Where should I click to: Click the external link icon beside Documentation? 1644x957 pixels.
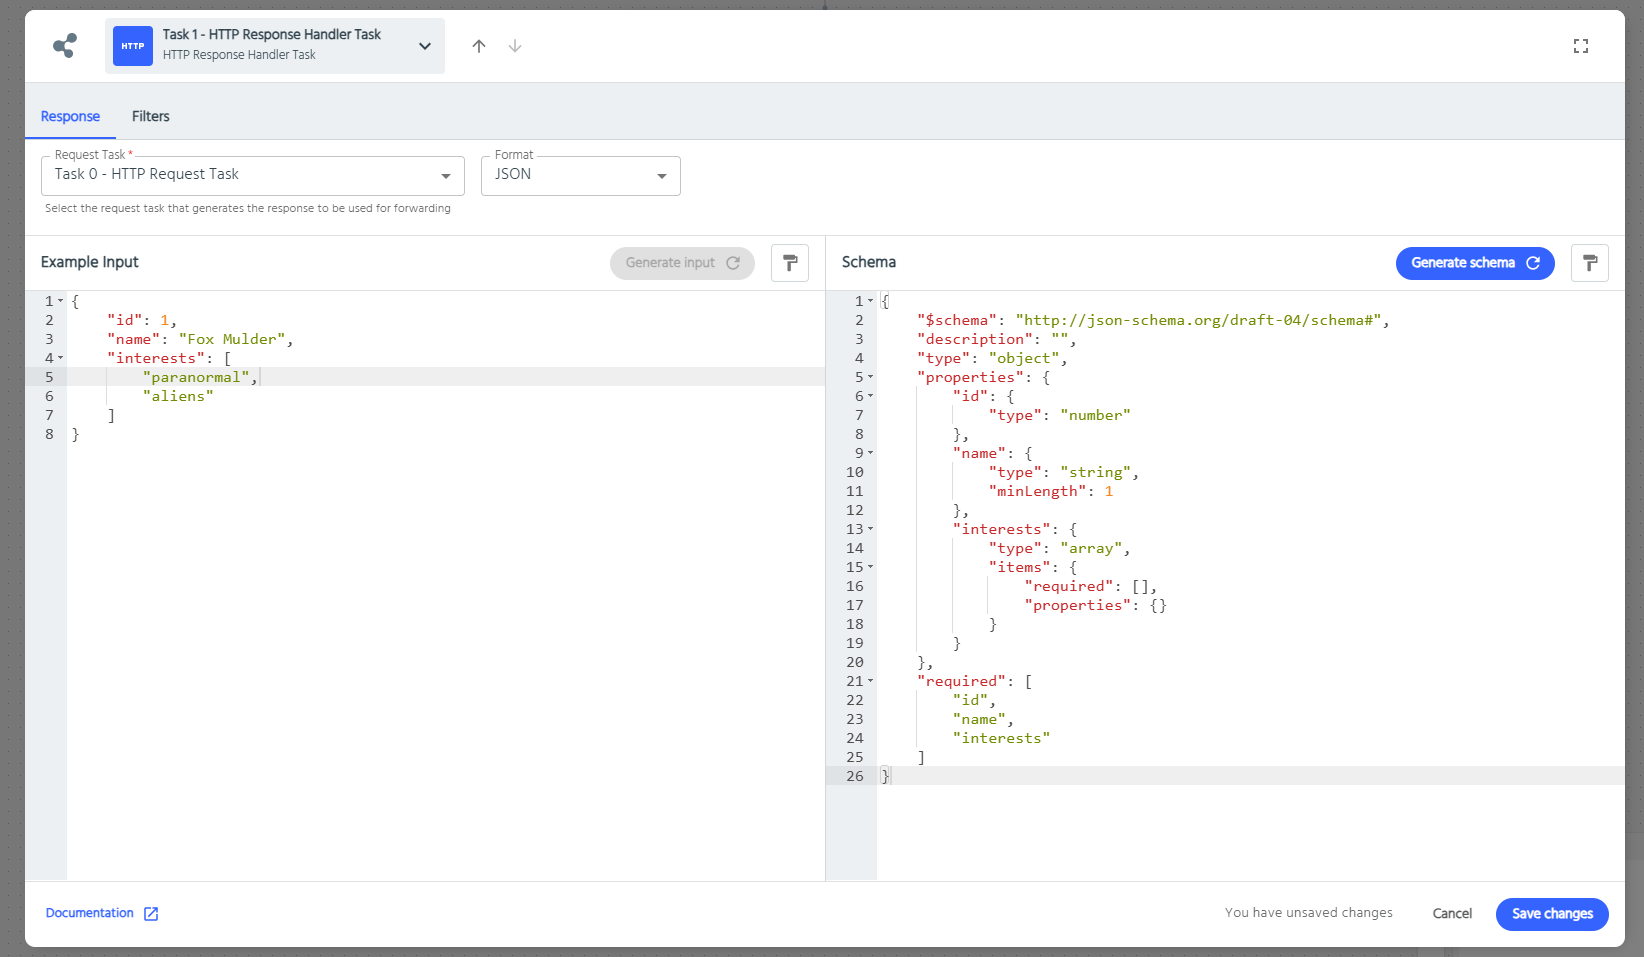pos(151,914)
